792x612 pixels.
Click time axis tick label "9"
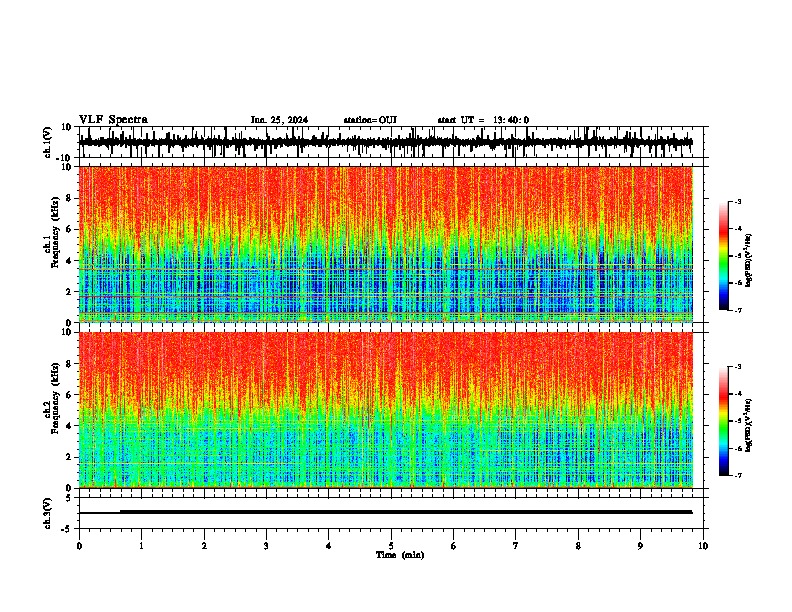pyautogui.click(x=640, y=546)
